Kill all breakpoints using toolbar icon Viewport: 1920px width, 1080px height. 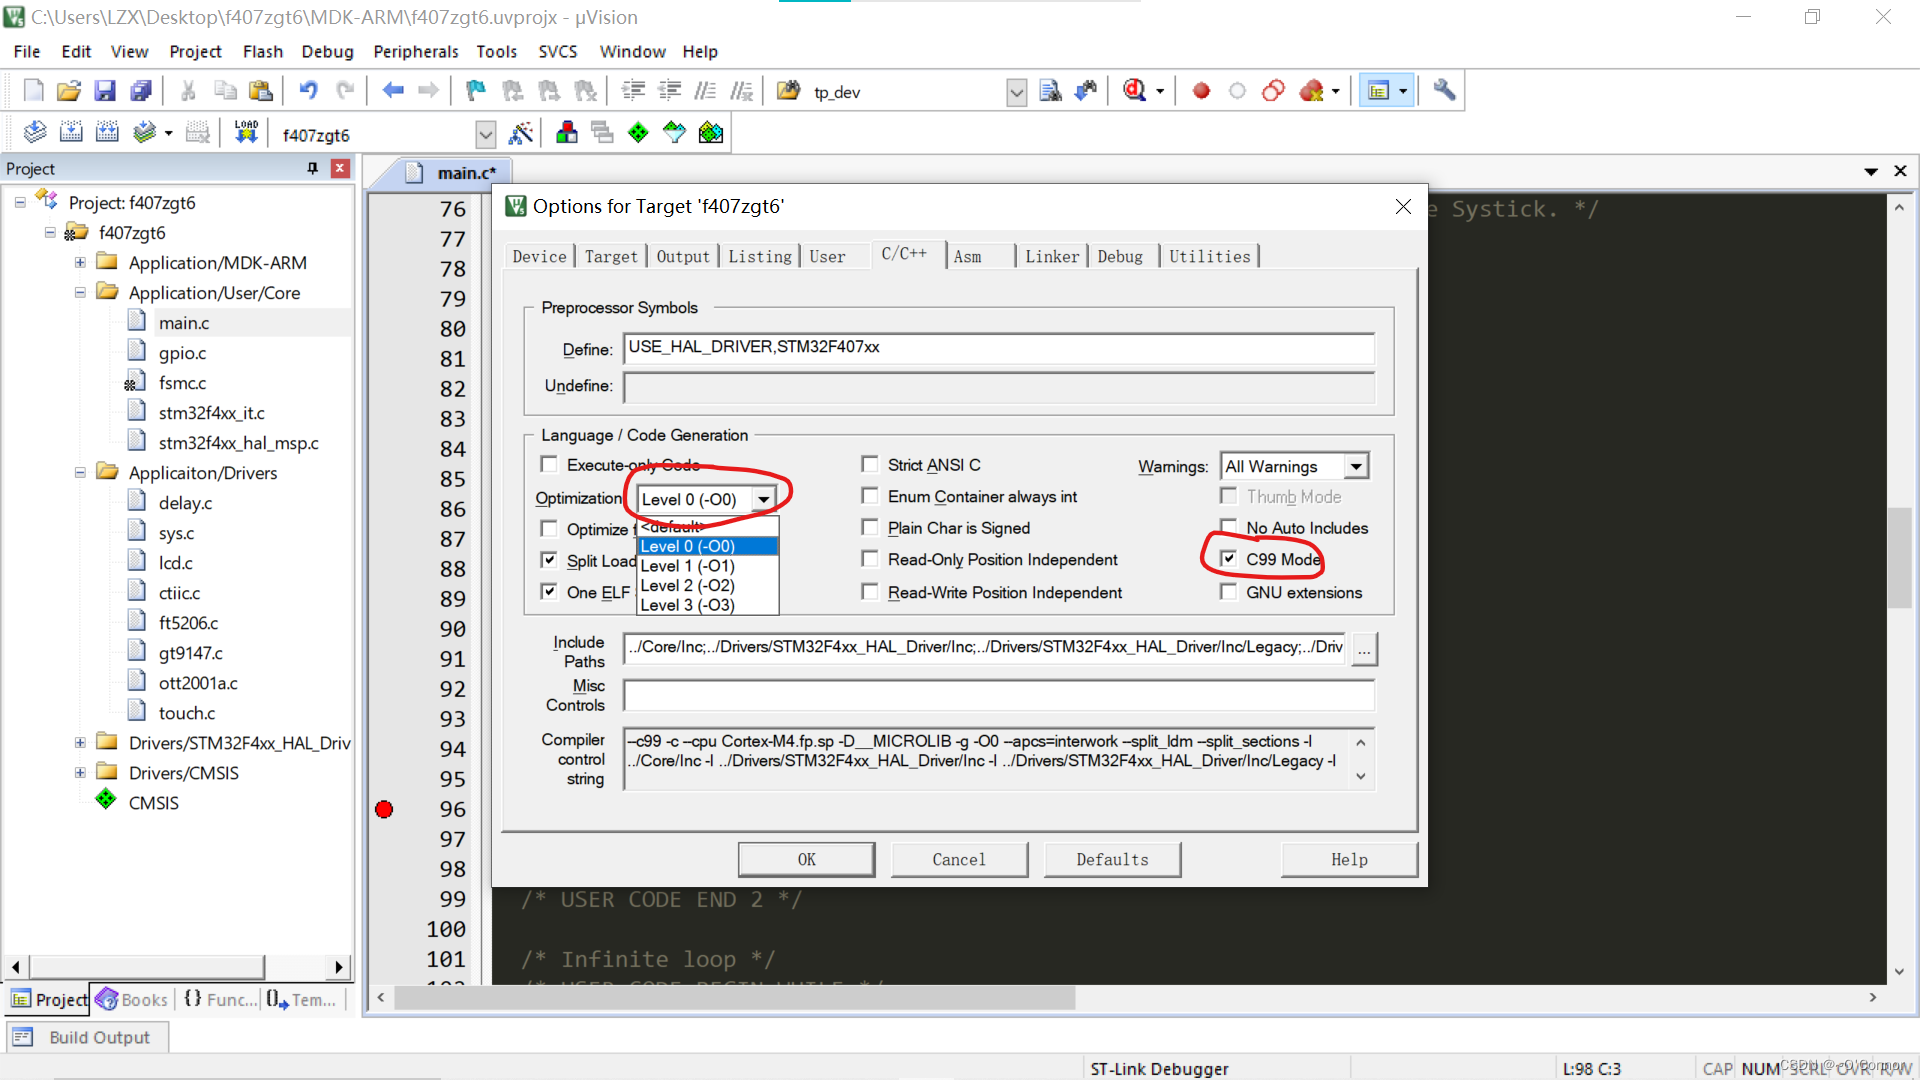click(x=1313, y=90)
